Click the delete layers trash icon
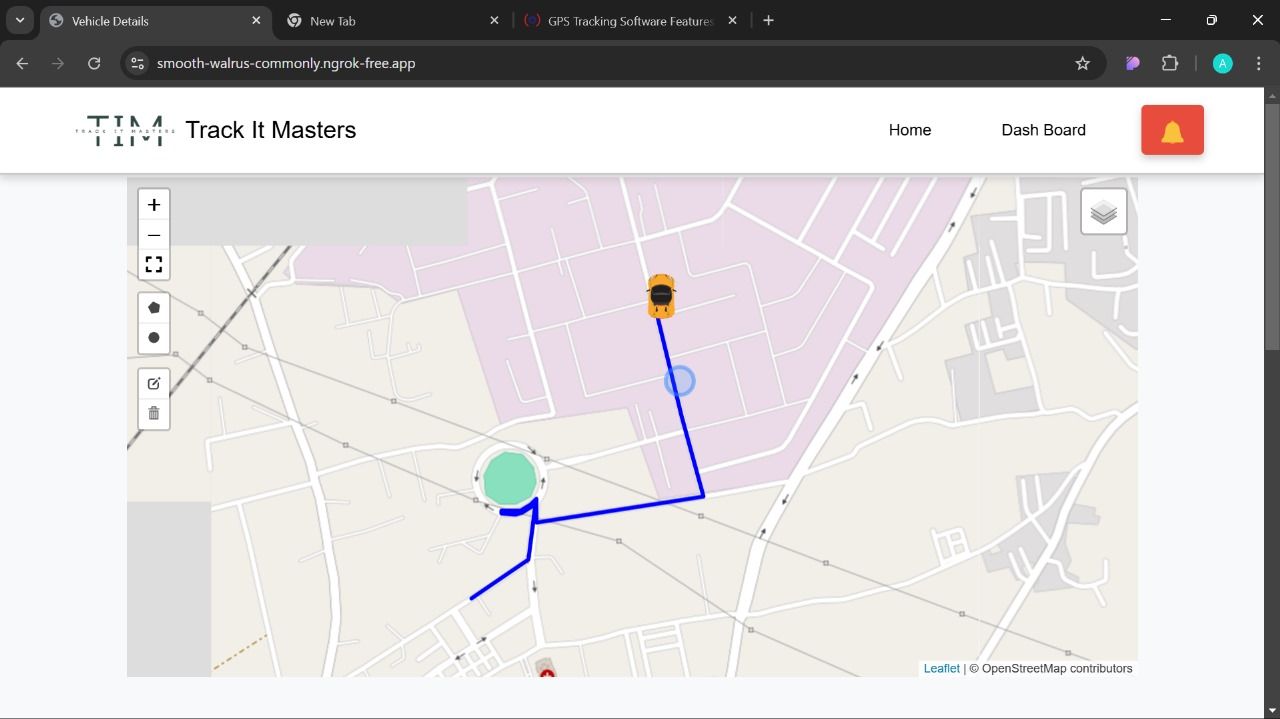This screenshot has width=1280, height=719. (154, 413)
